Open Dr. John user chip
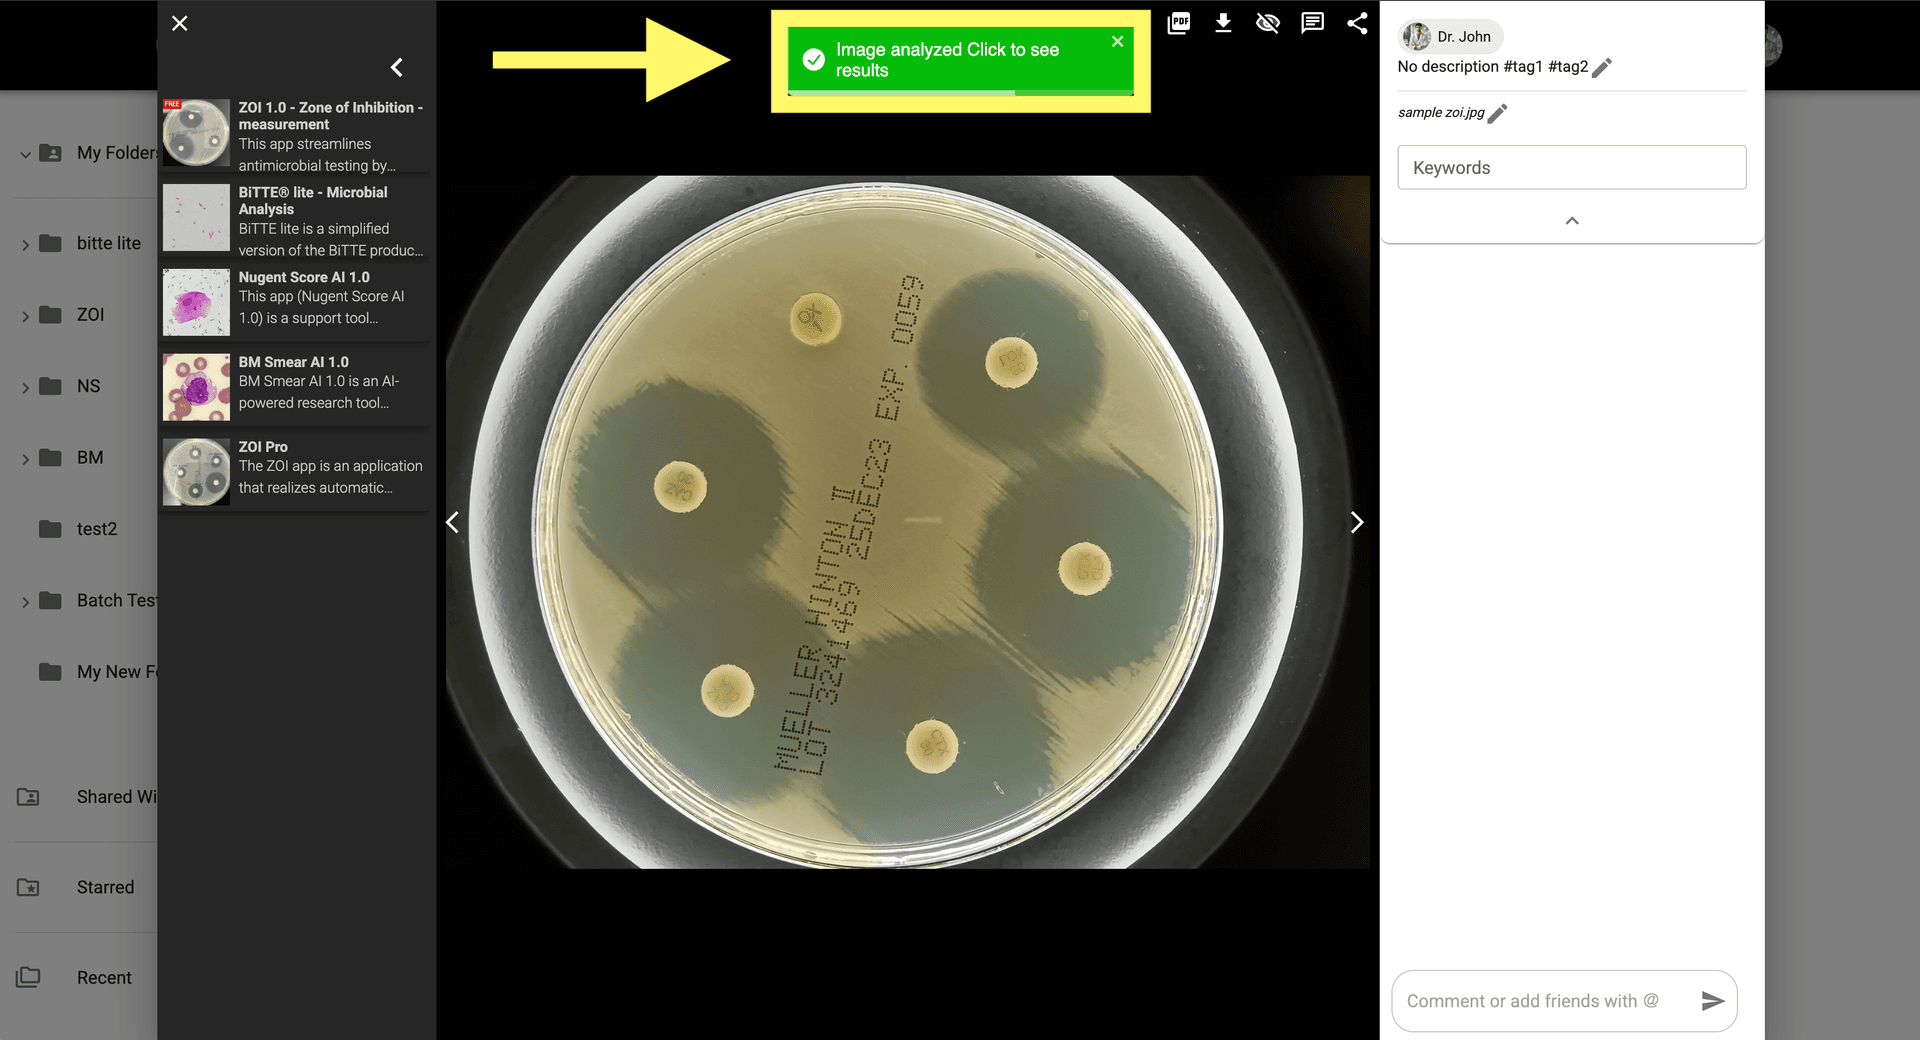 [x=1450, y=37]
